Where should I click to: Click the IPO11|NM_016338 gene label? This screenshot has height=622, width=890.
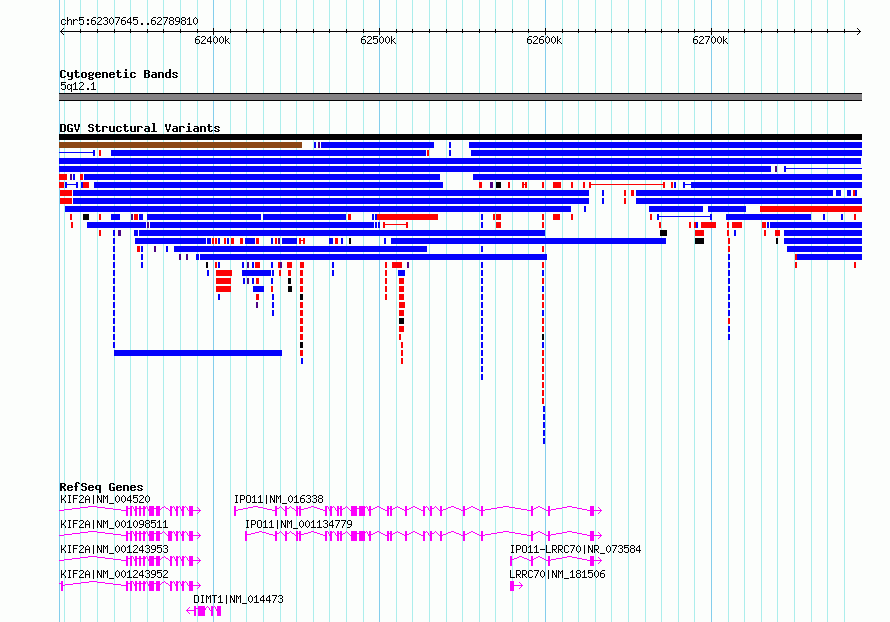[279, 499]
